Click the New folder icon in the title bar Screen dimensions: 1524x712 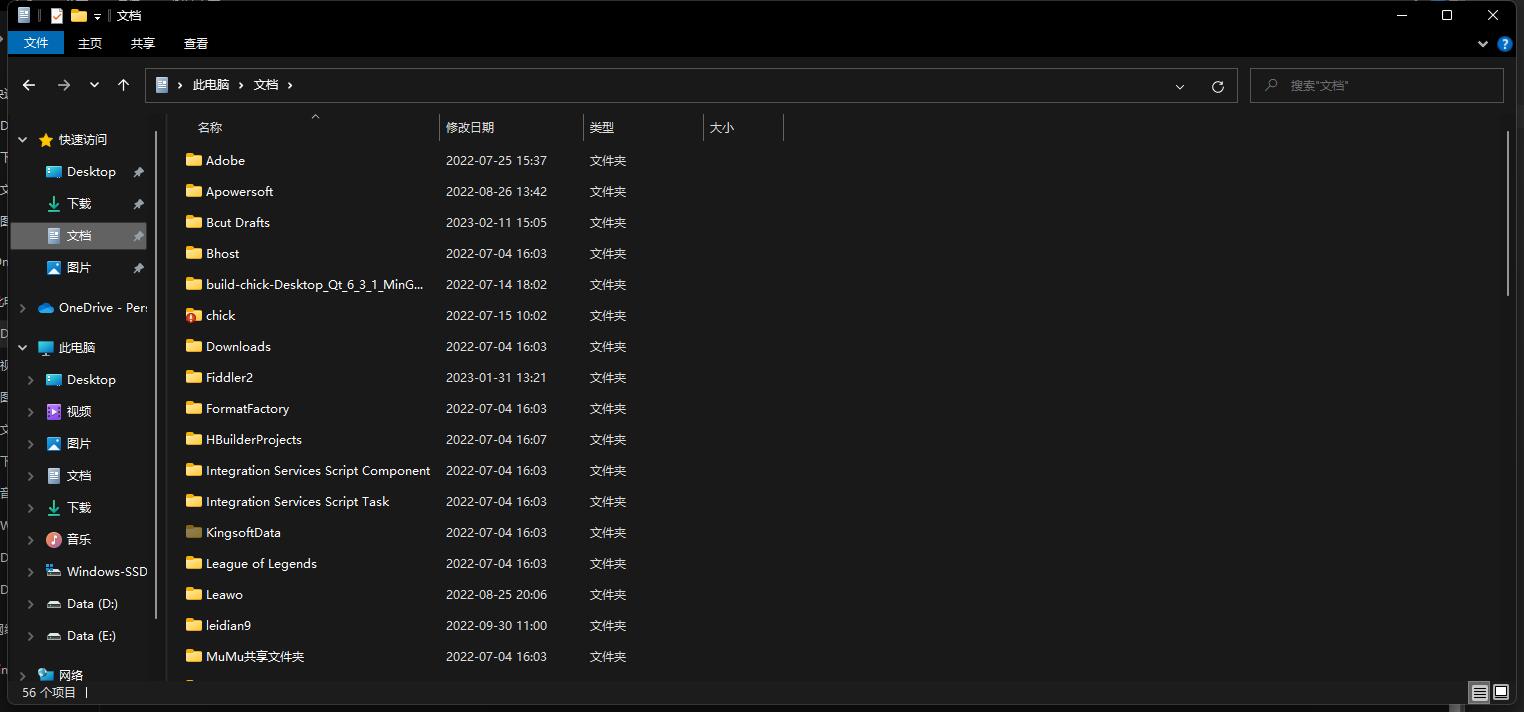(78, 16)
